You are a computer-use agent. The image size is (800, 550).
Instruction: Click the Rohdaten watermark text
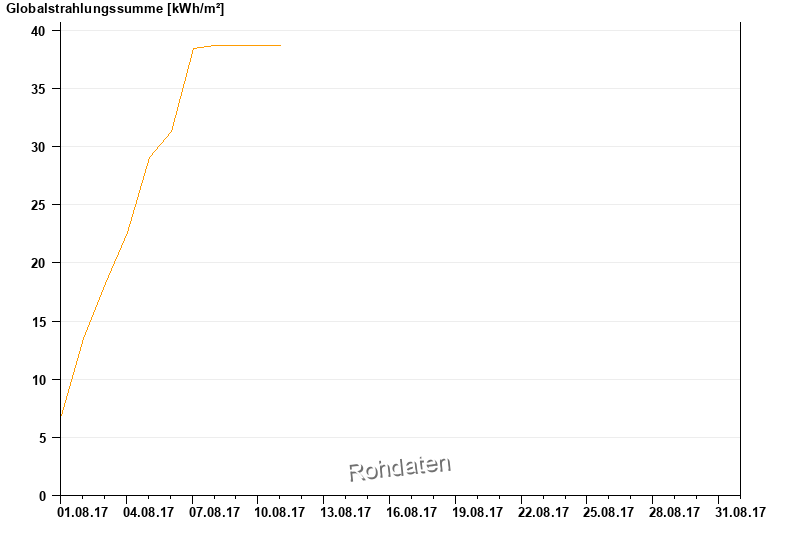[x=400, y=468]
